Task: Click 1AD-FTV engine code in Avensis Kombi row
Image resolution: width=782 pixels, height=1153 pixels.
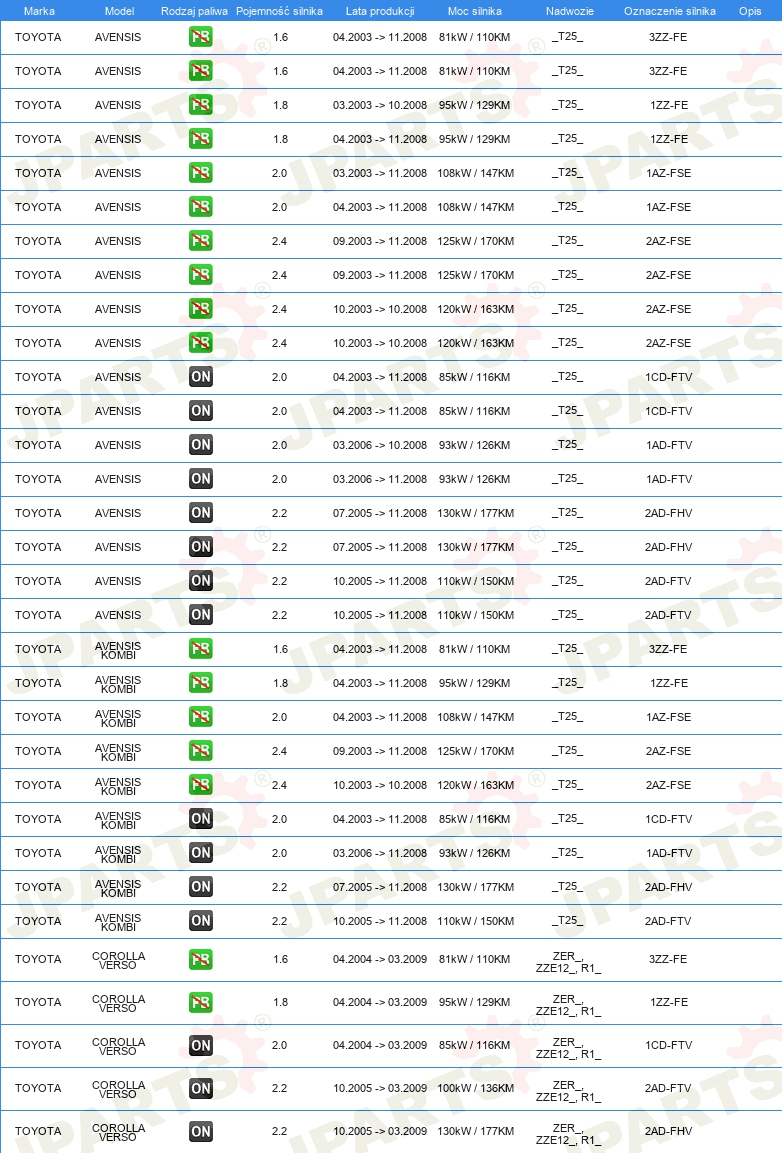Action: (x=669, y=852)
